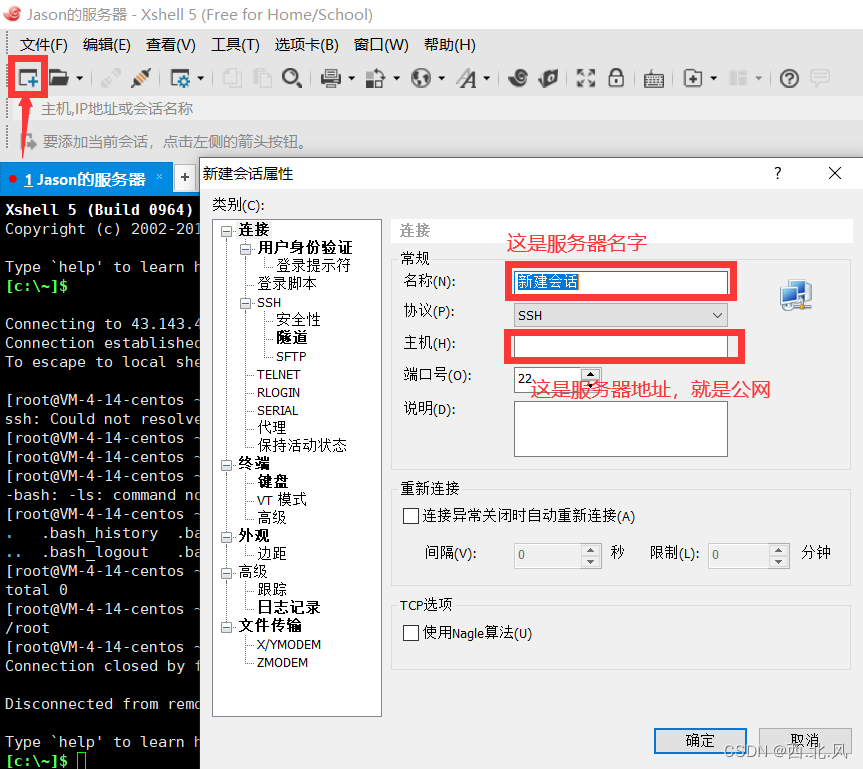The image size is (863, 769).
Task: Open the 选项卡(B) menu
Action: click(x=307, y=45)
